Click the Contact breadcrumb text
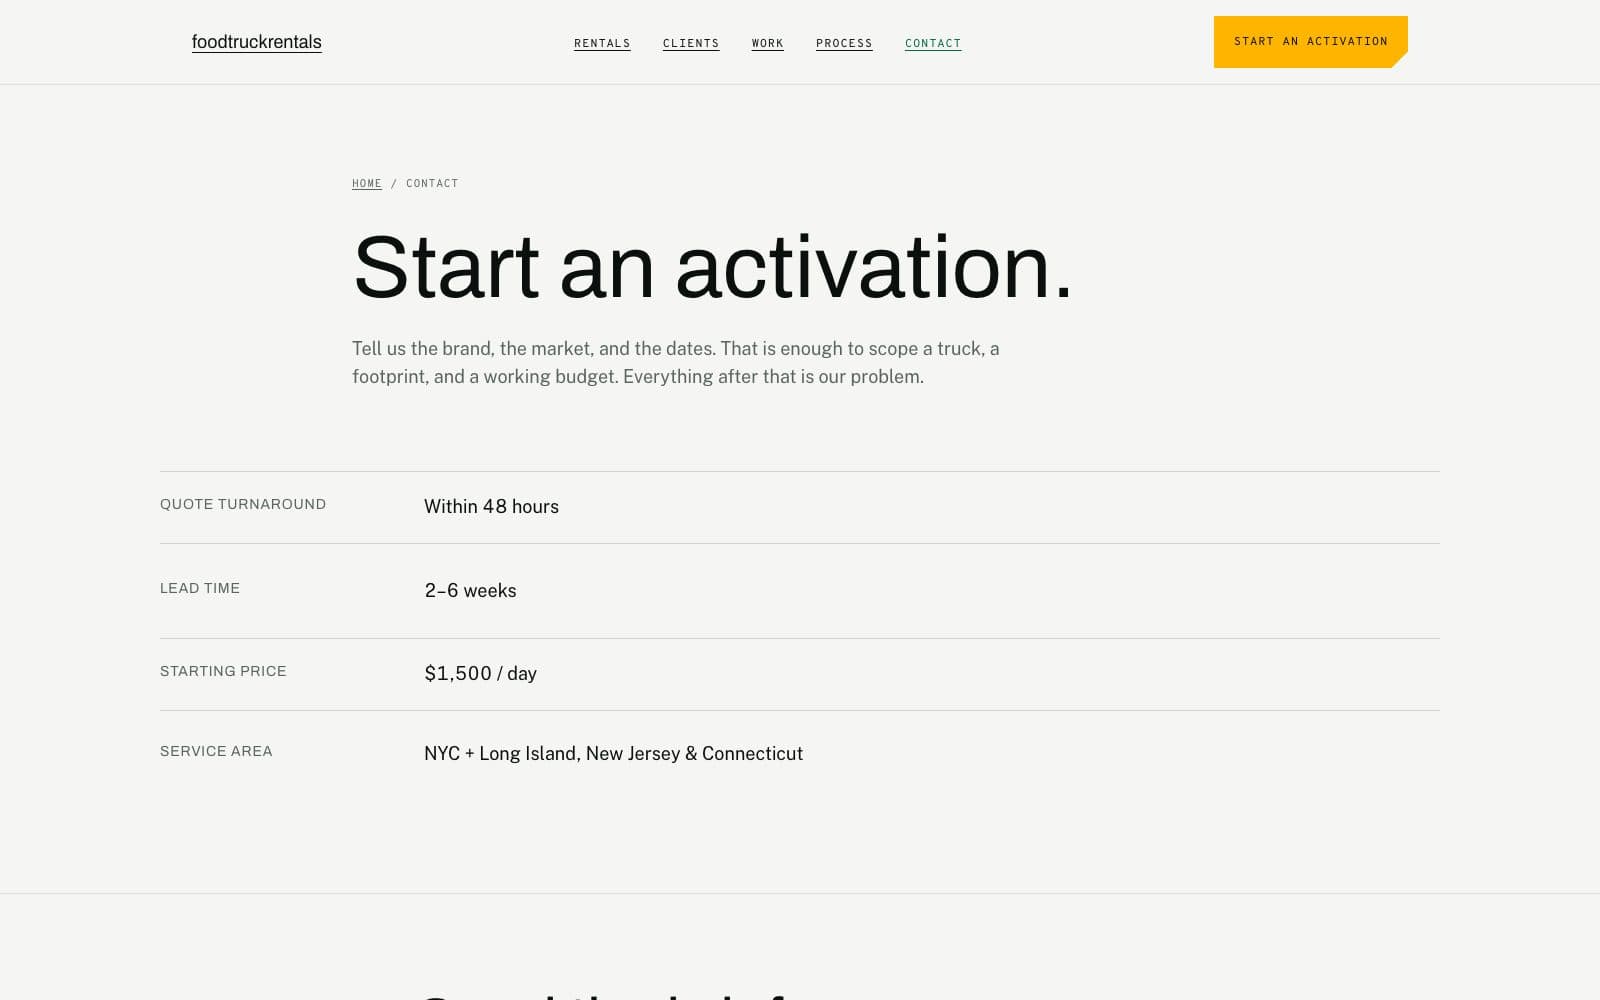The height and width of the screenshot is (1000, 1600). 432,183
